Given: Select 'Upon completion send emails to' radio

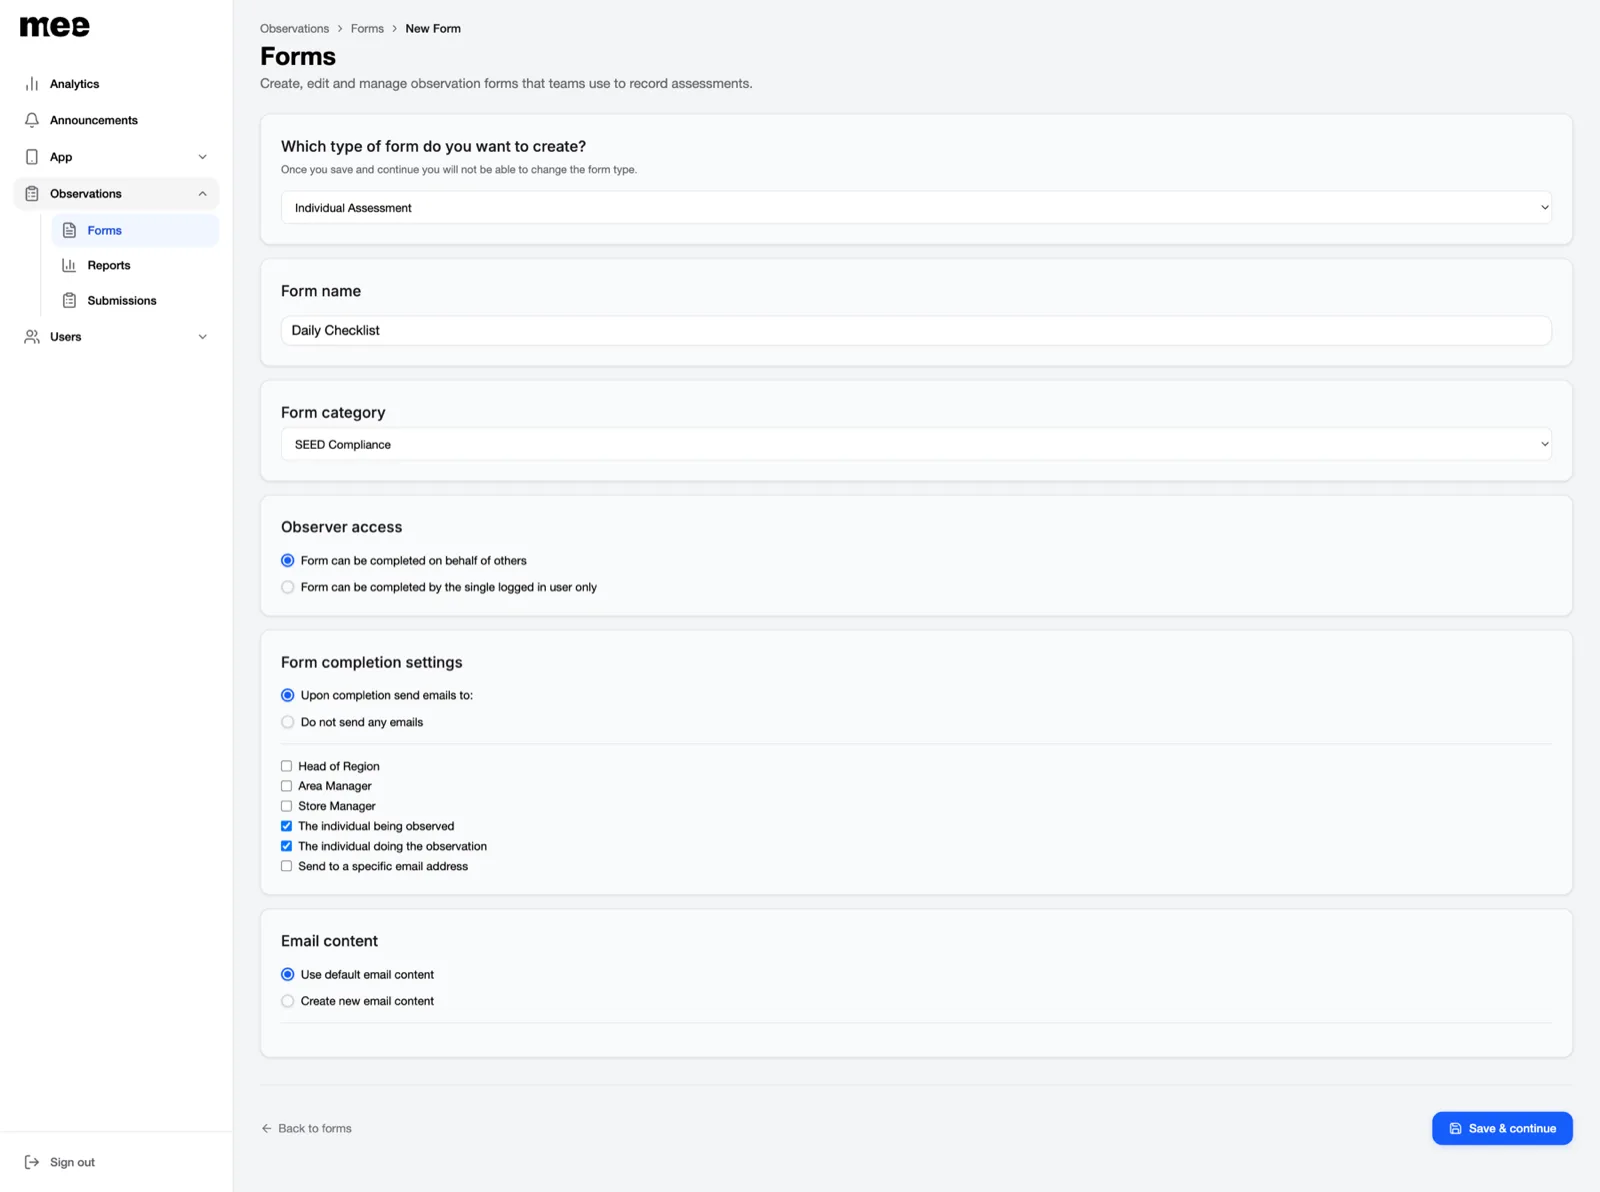Looking at the screenshot, I should [288, 695].
